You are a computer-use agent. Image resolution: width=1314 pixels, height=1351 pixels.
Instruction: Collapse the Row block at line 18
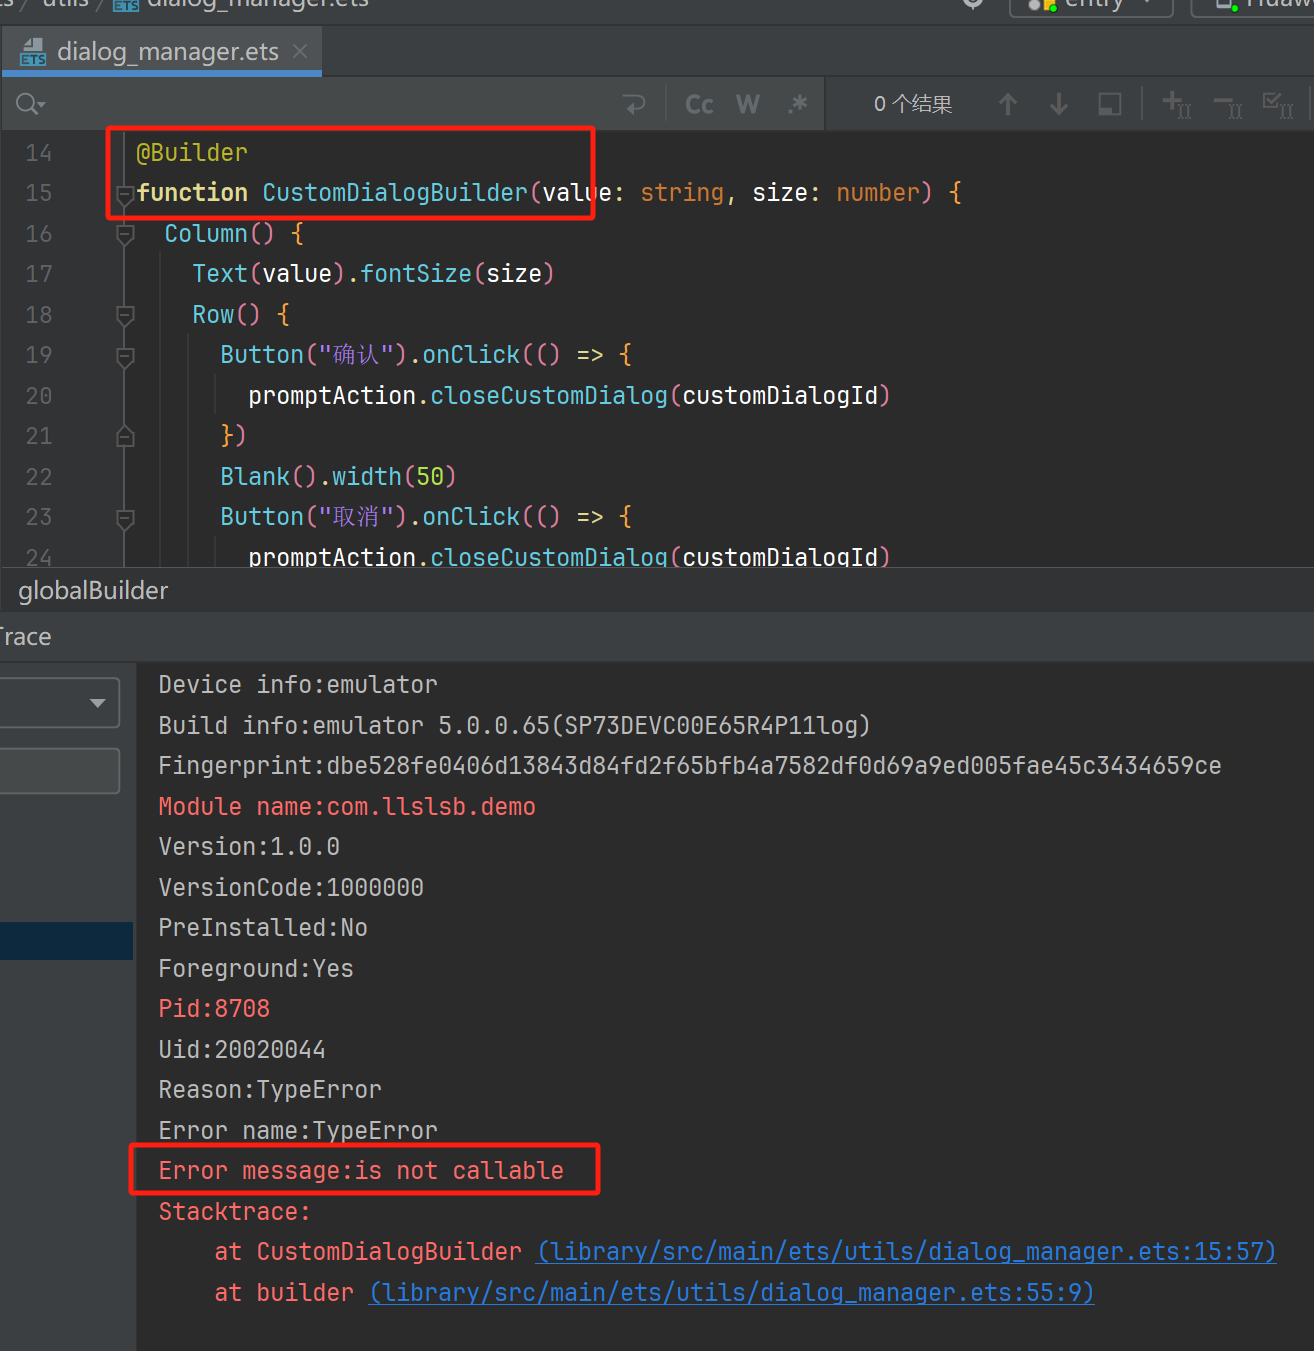pyautogui.click(x=125, y=315)
